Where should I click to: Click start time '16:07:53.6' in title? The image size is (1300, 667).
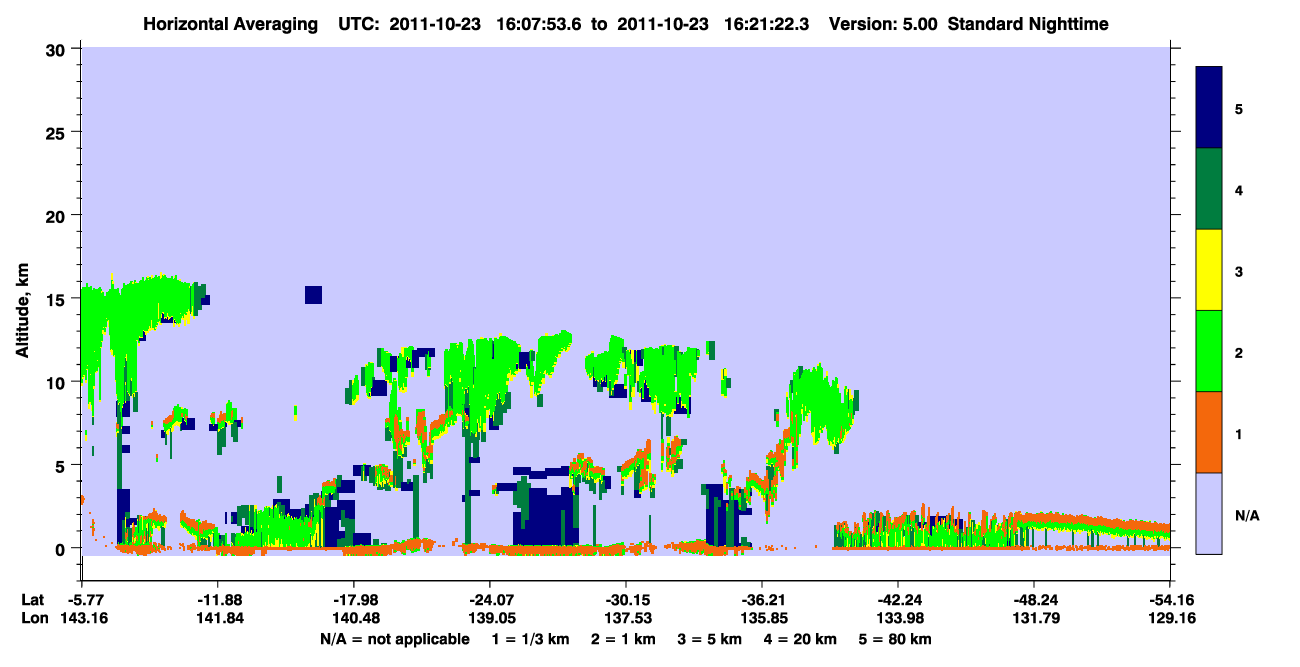pos(537,23)
